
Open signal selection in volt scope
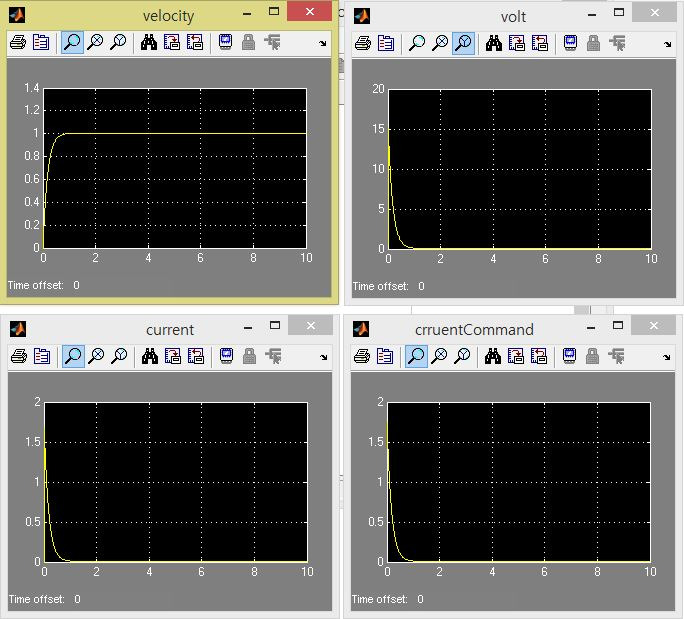[x=617, y=43]
